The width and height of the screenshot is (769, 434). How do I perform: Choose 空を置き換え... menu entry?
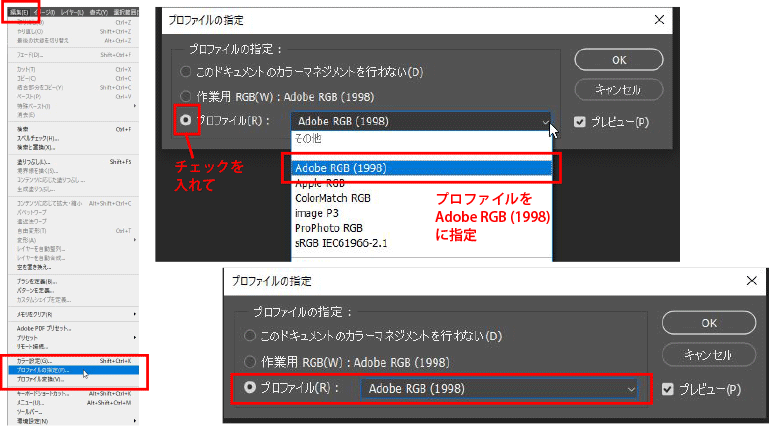point(74,268)
